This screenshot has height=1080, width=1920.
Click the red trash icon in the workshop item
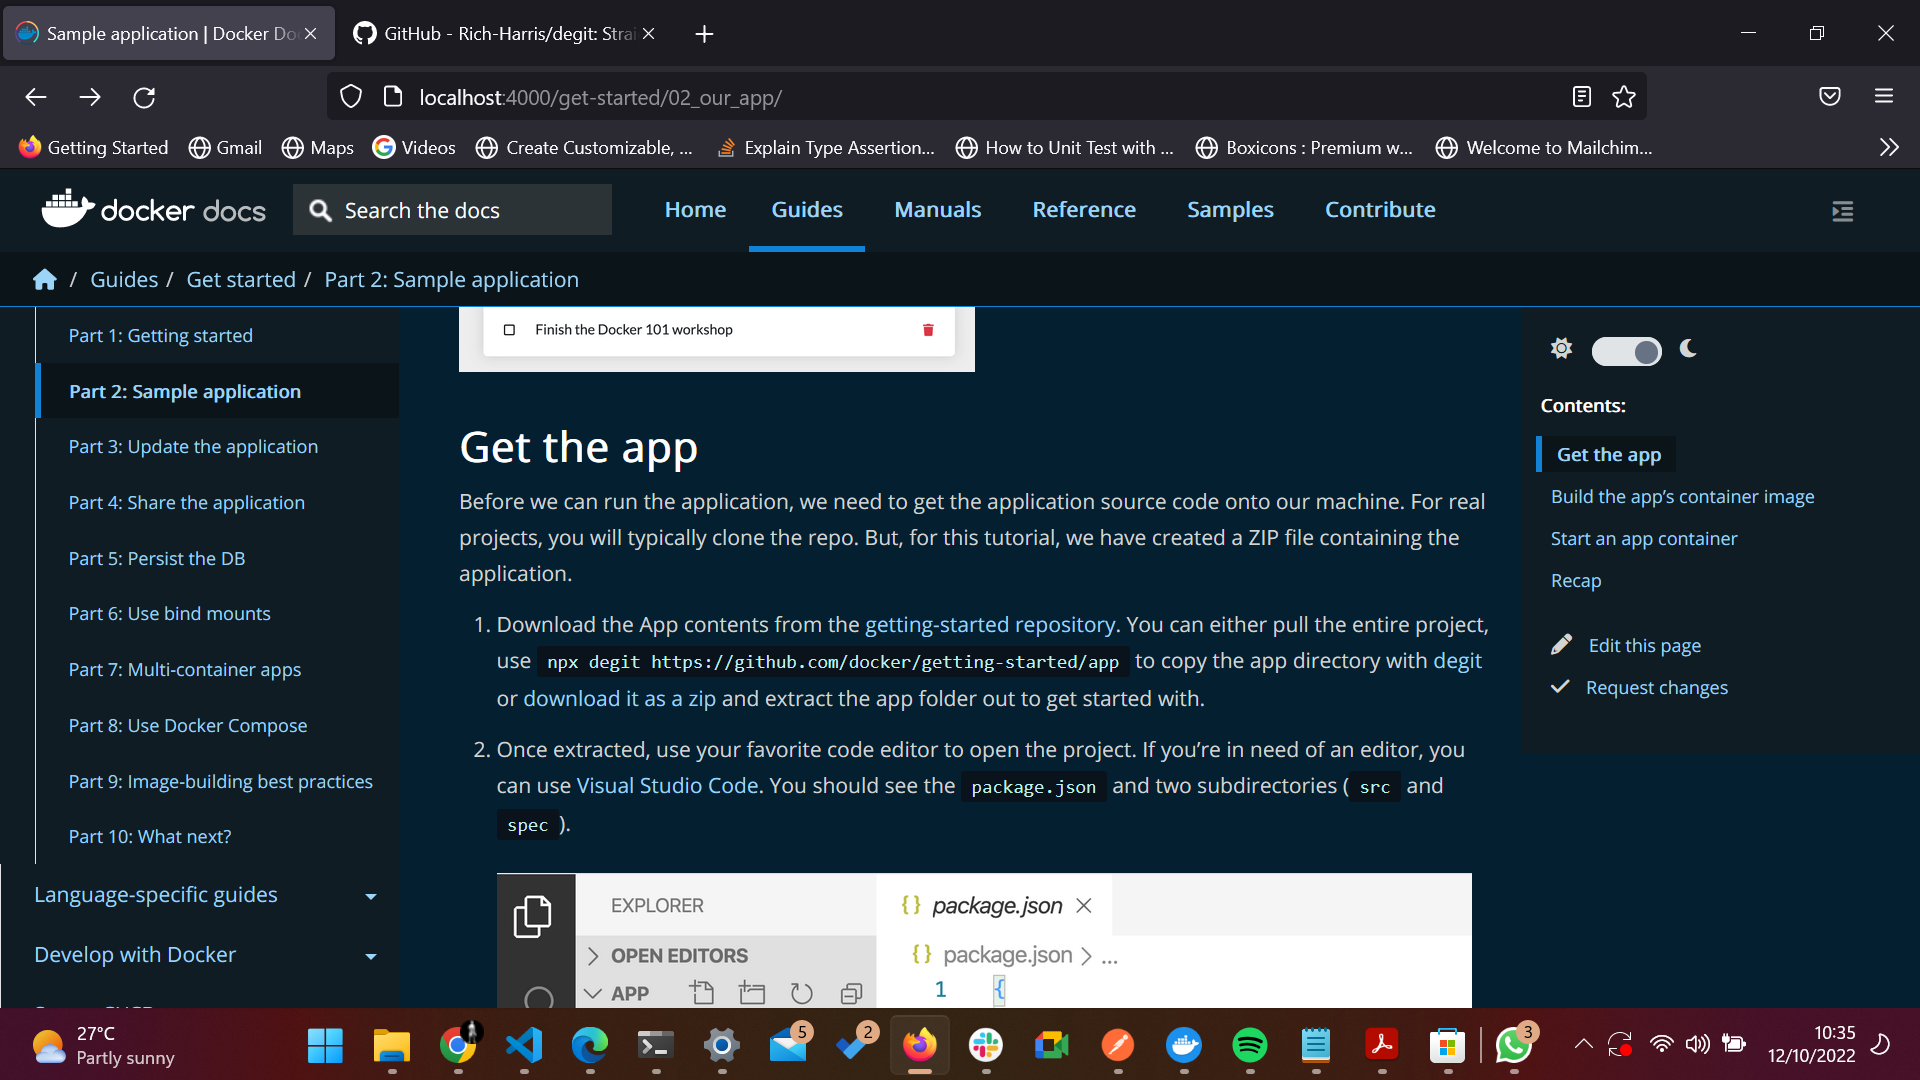(928, 330)
